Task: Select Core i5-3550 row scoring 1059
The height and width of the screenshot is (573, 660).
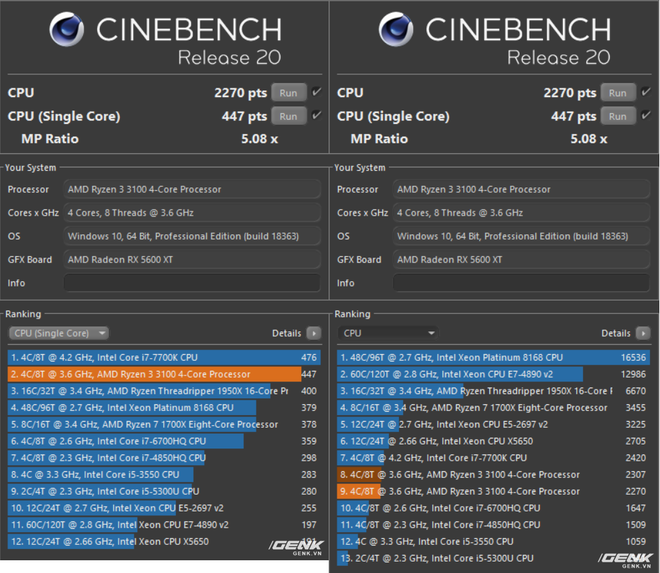Action: click(x=493, y=541)
